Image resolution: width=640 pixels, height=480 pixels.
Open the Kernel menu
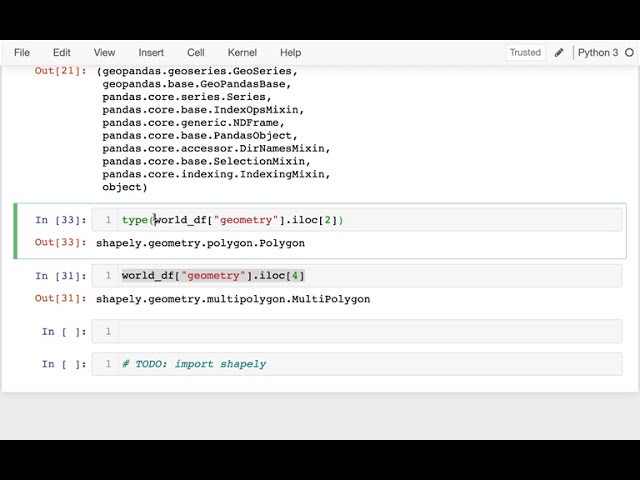click(242, 53)
